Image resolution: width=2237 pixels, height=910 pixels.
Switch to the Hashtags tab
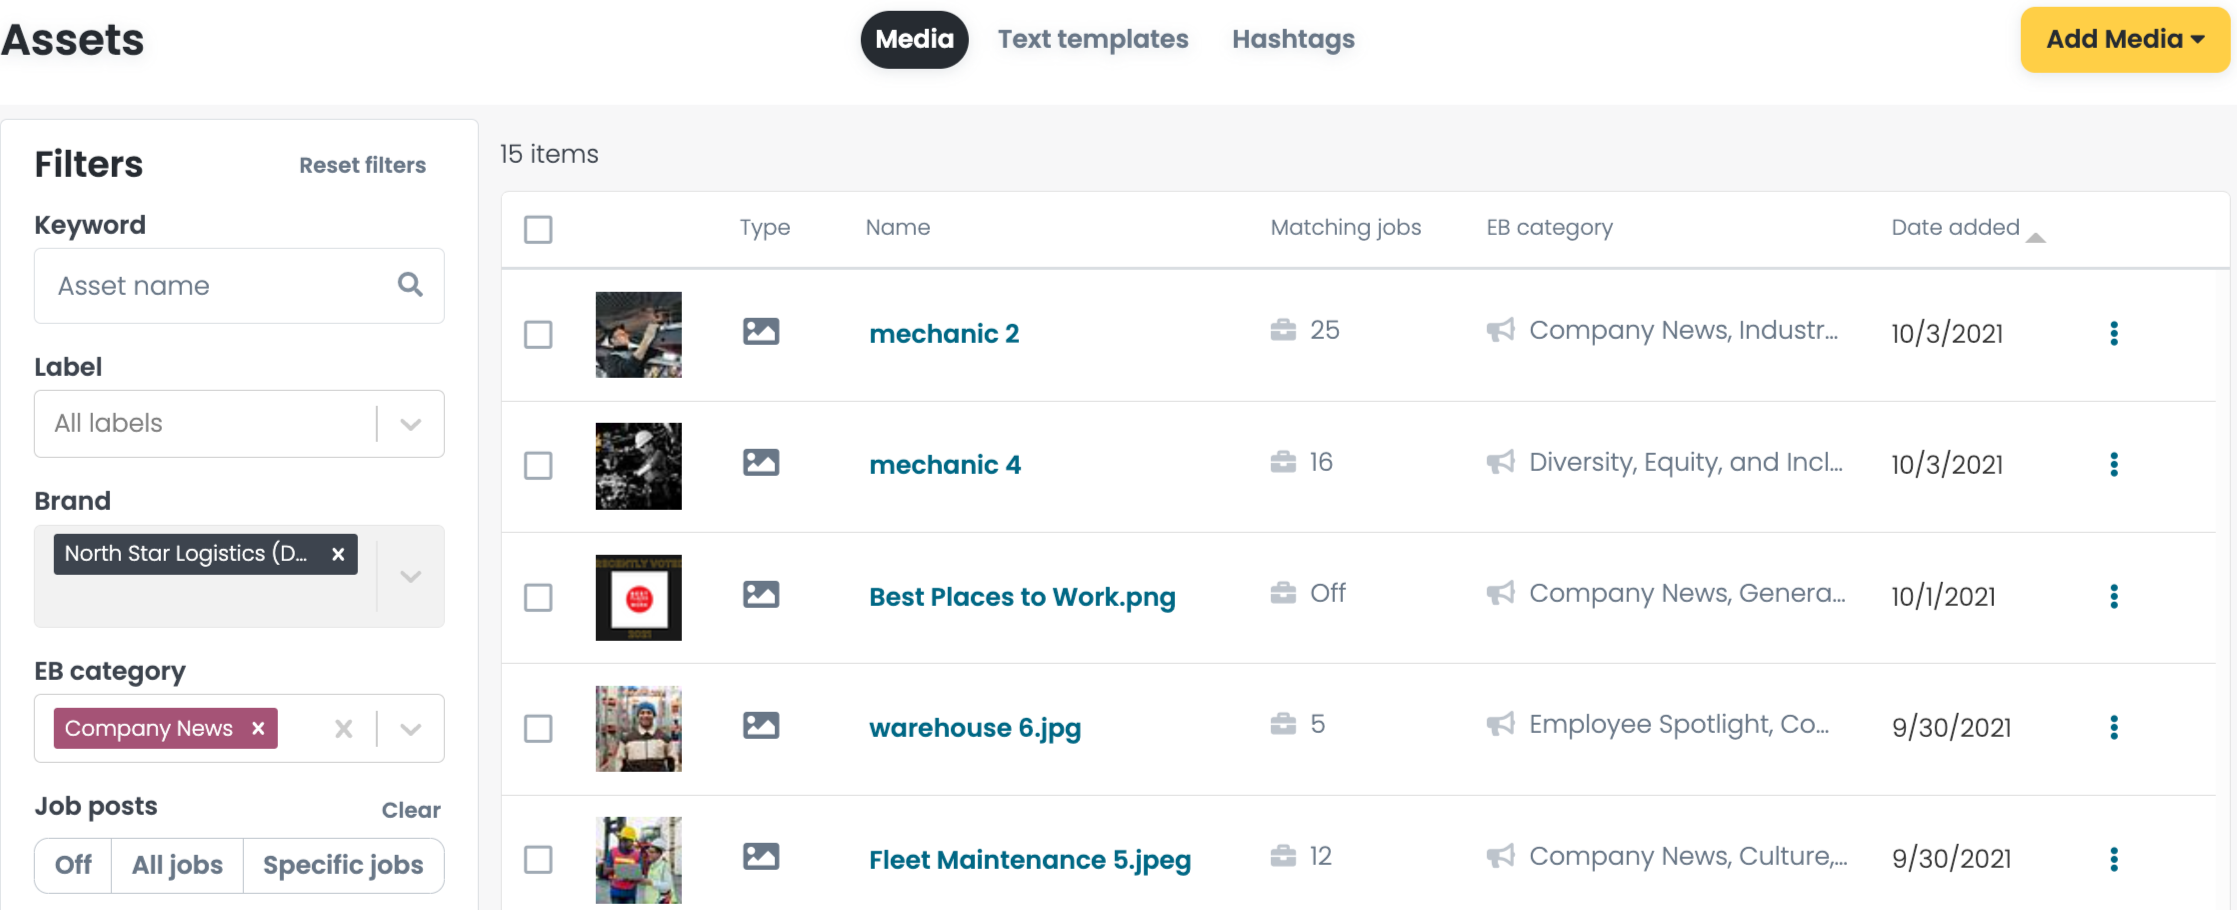(1293, 39)
